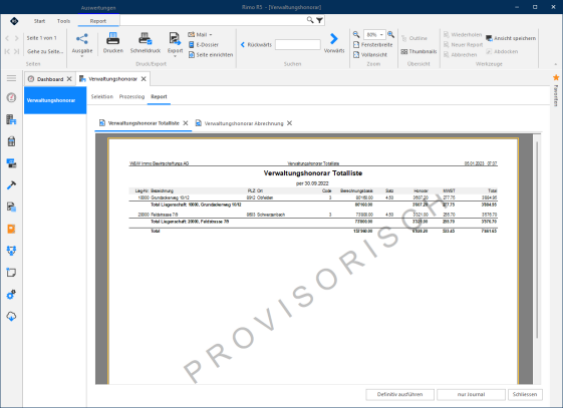Click Gehe zu Seite...
This screenshot has height=408, width=563.
coord(45,51)
